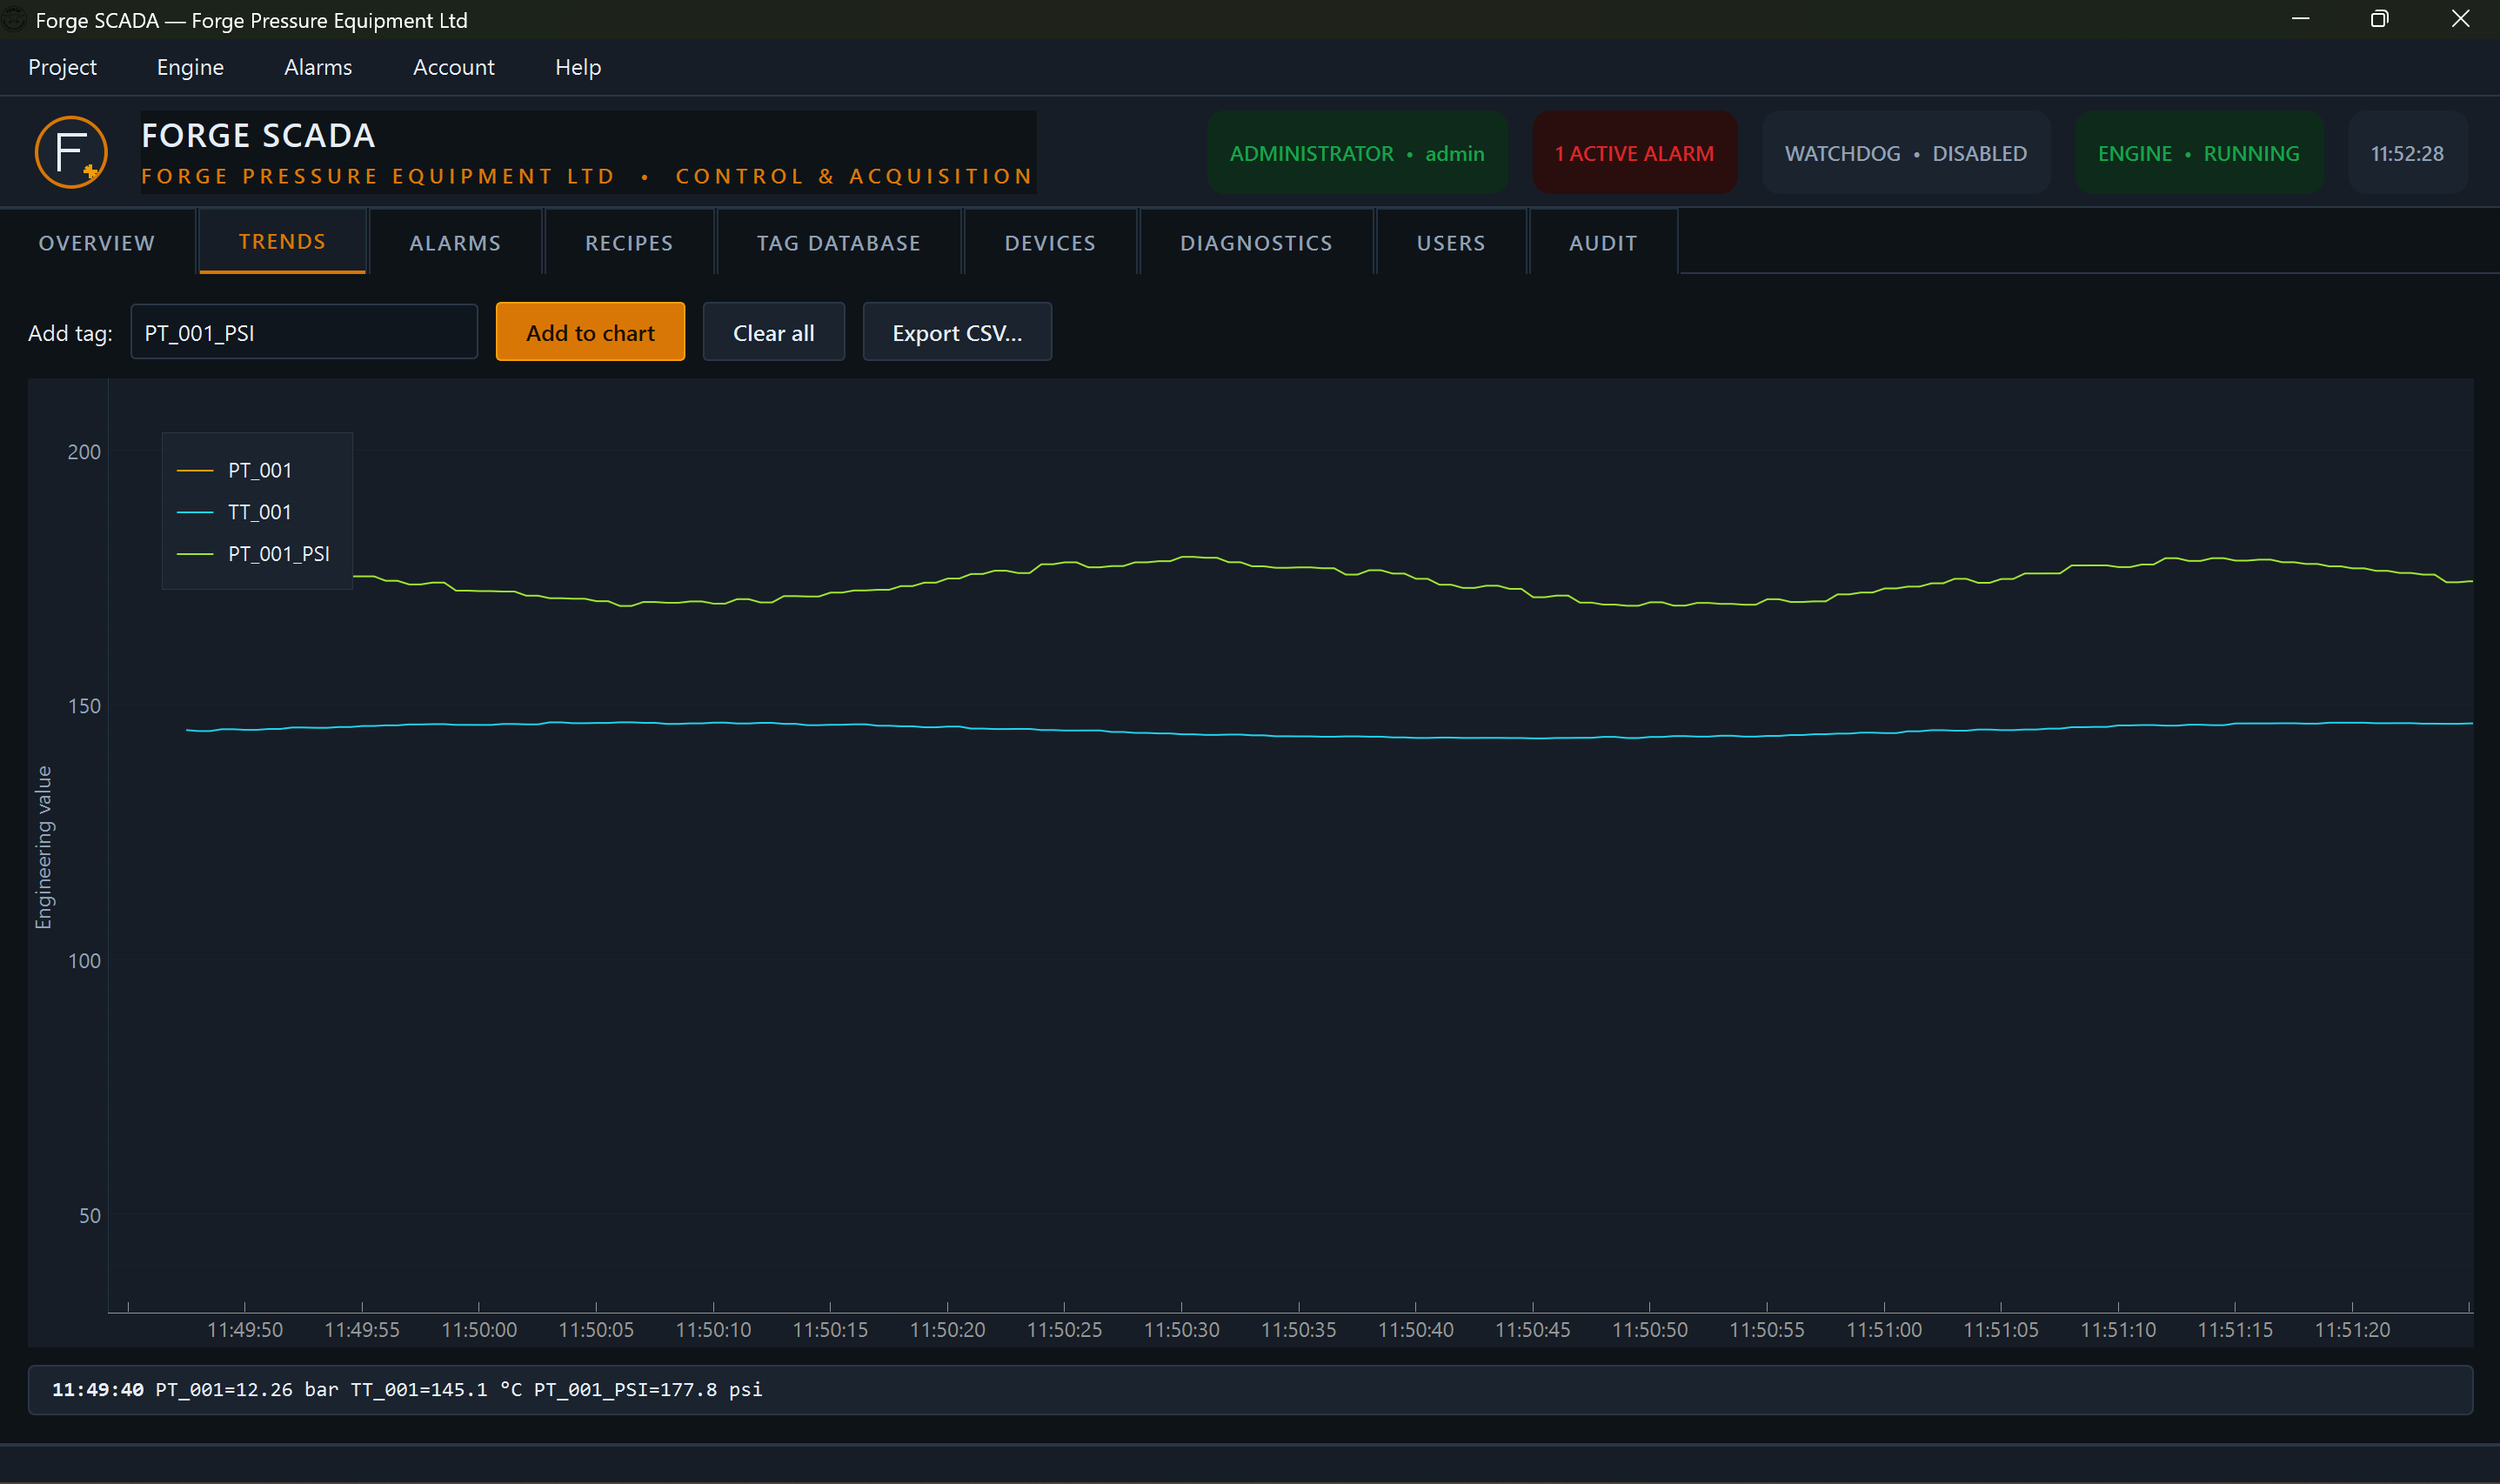Click the 1 Active Alarm badge
This screenshot has width=2500, height=1484.
point(1634,153)
